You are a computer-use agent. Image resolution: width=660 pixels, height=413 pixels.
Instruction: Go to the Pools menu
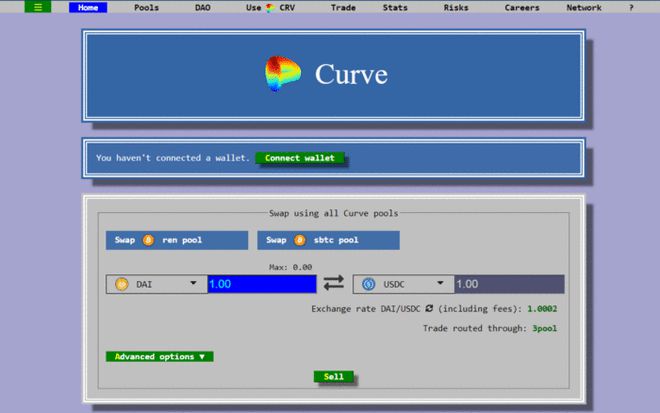point(146,8)
